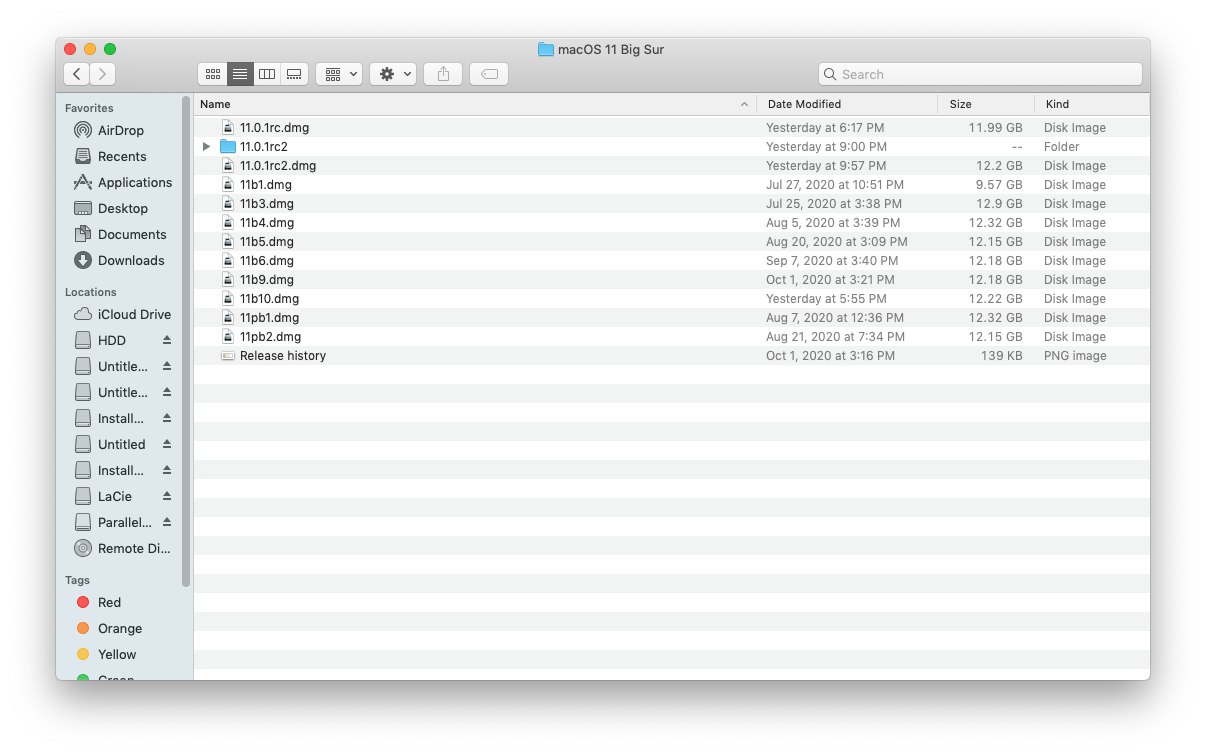Click the sort direction arrow in Name column

(x=744, y=104)
